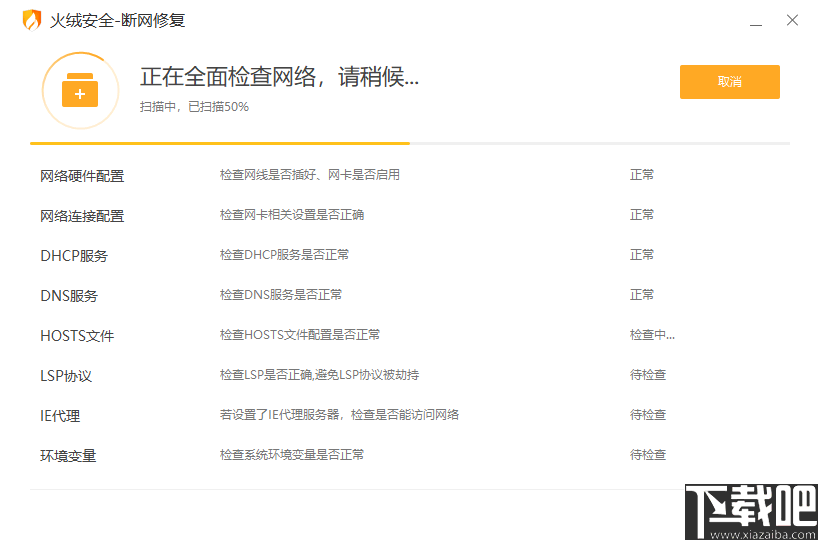Click the Huorong shield logo icon

tap(32, 20)
